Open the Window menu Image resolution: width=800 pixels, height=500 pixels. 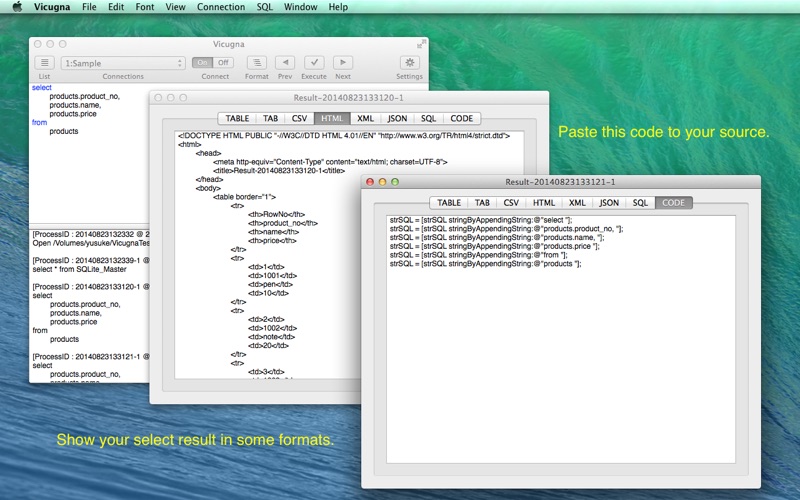pos(300,7)
